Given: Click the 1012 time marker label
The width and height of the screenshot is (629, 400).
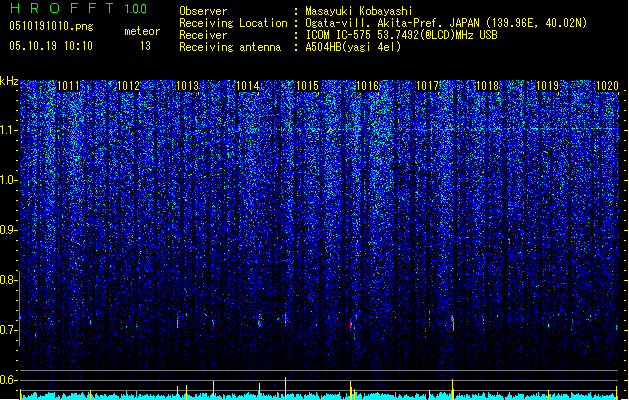Looking at the screenshot, I should [128, 86].
